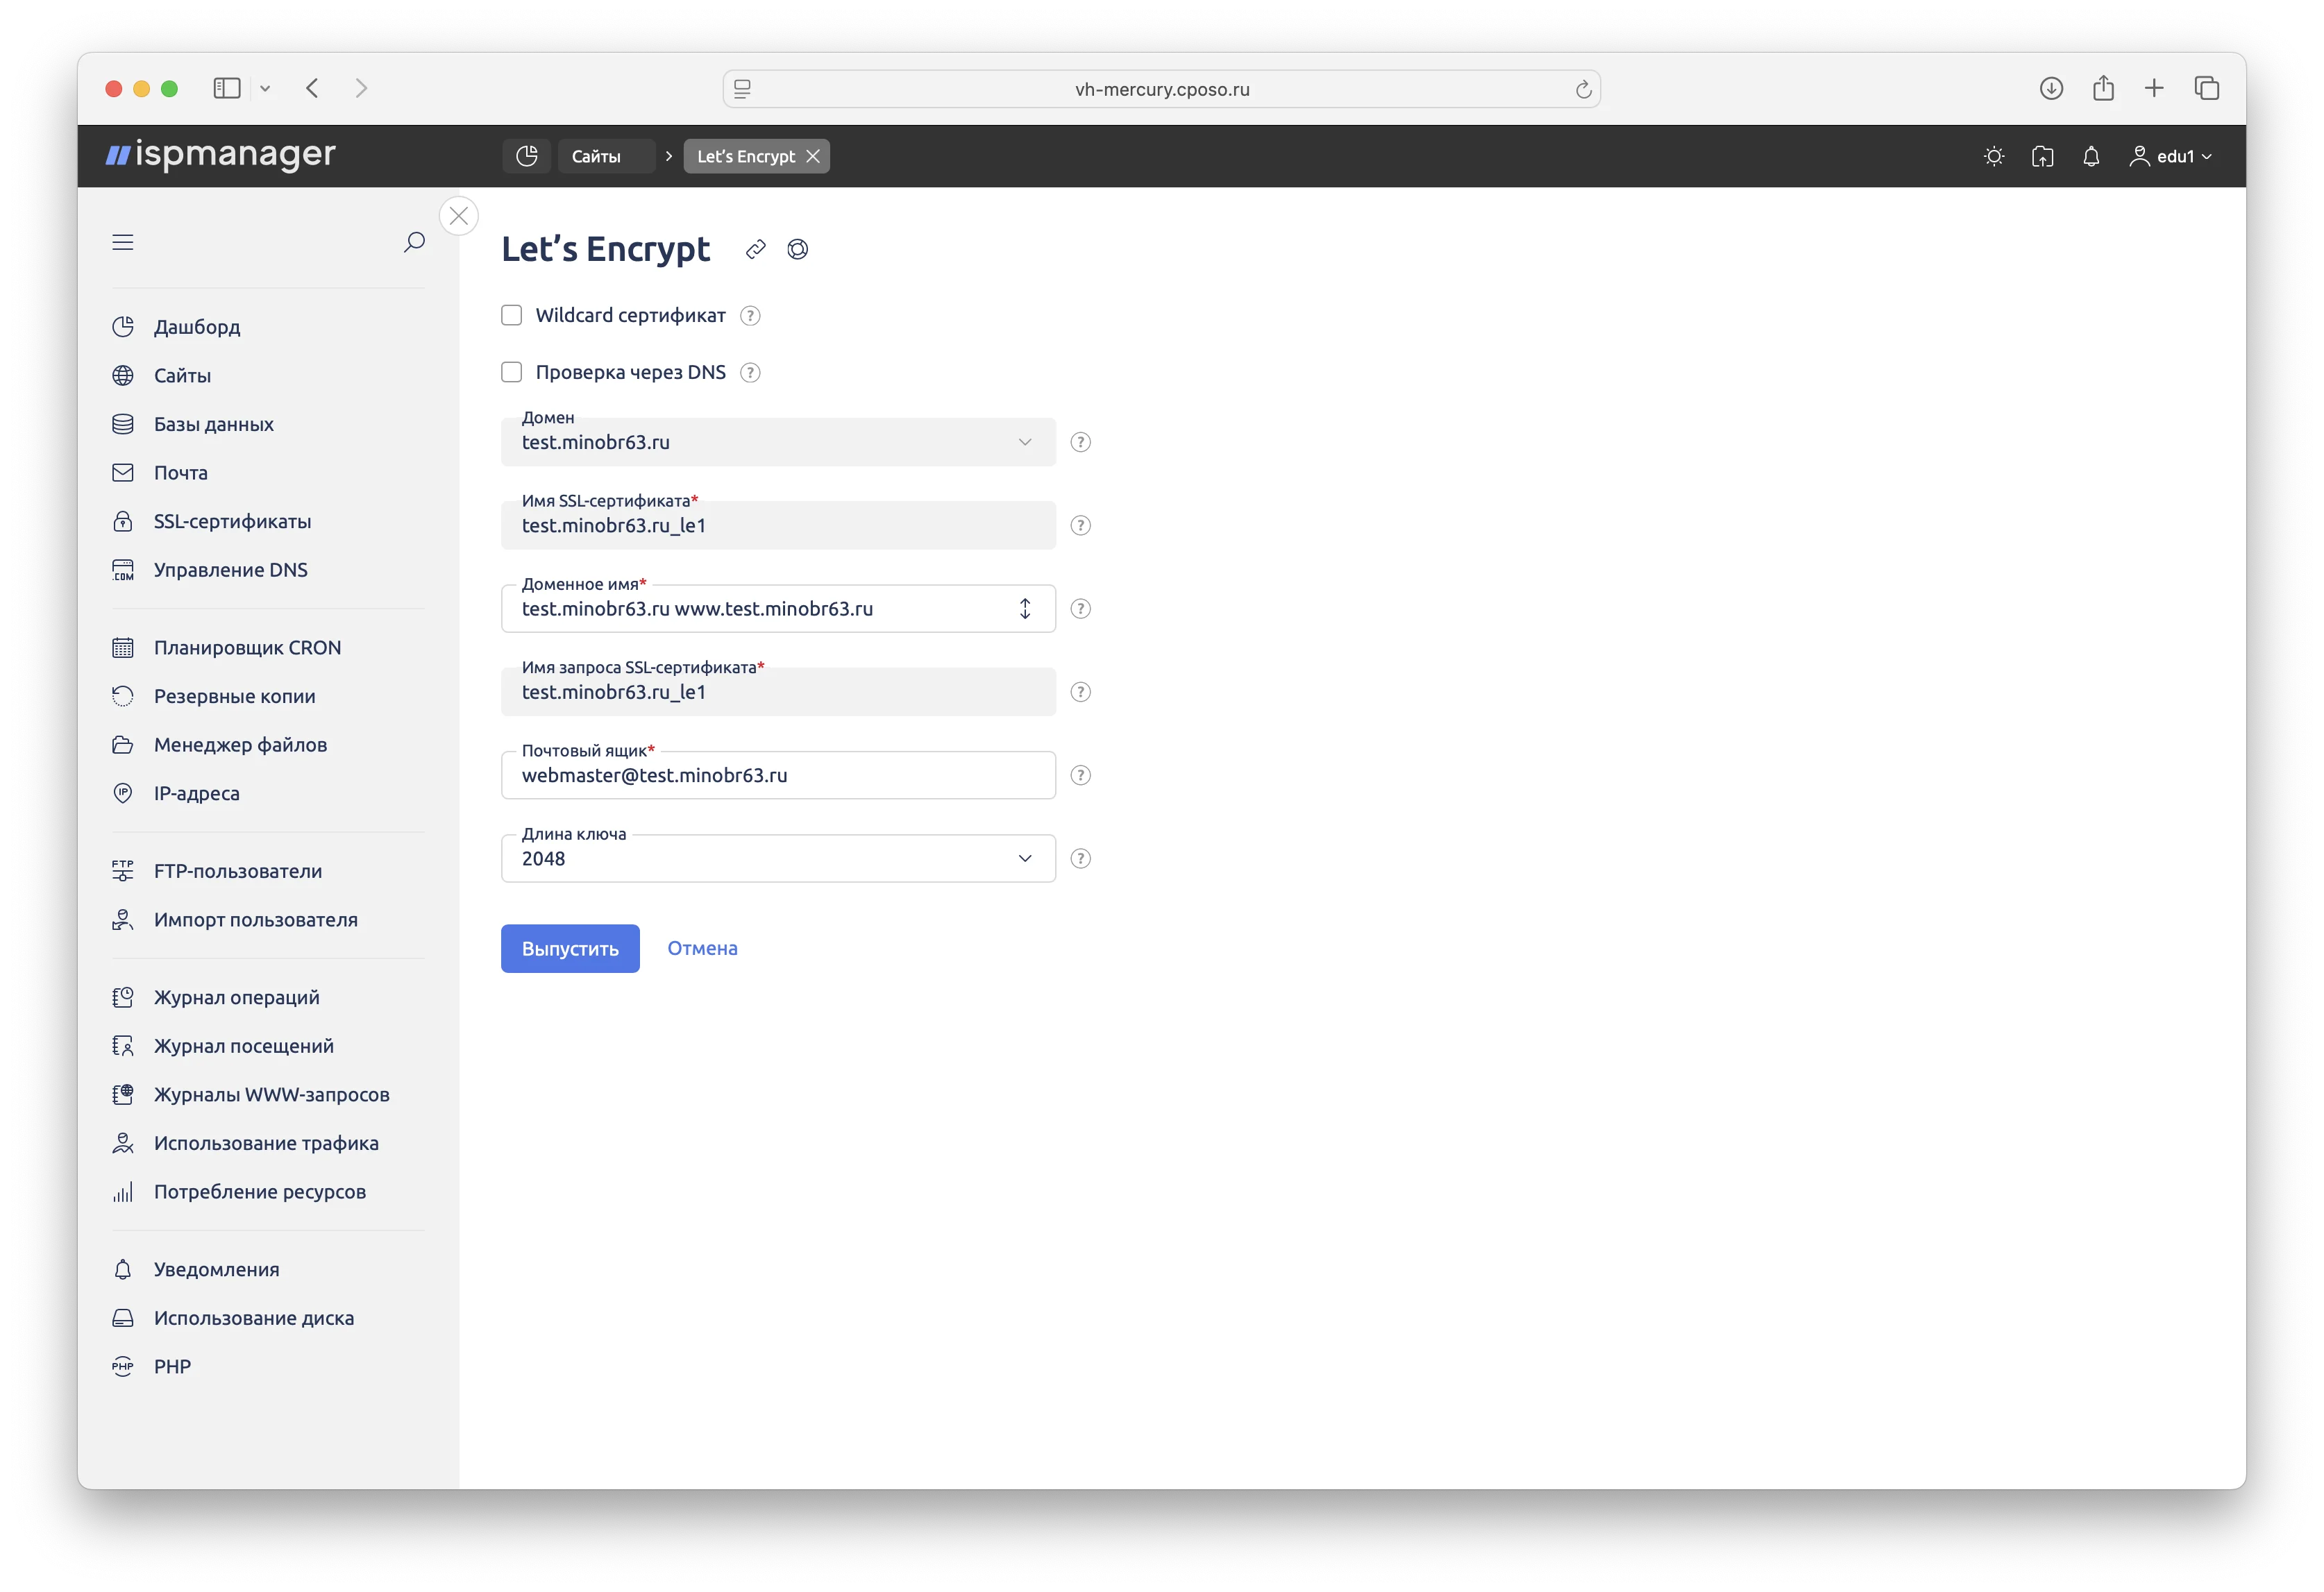2324x1592 pixels.
Task: Open the edu1 user menu
Action: click(x=2170, y=156)
